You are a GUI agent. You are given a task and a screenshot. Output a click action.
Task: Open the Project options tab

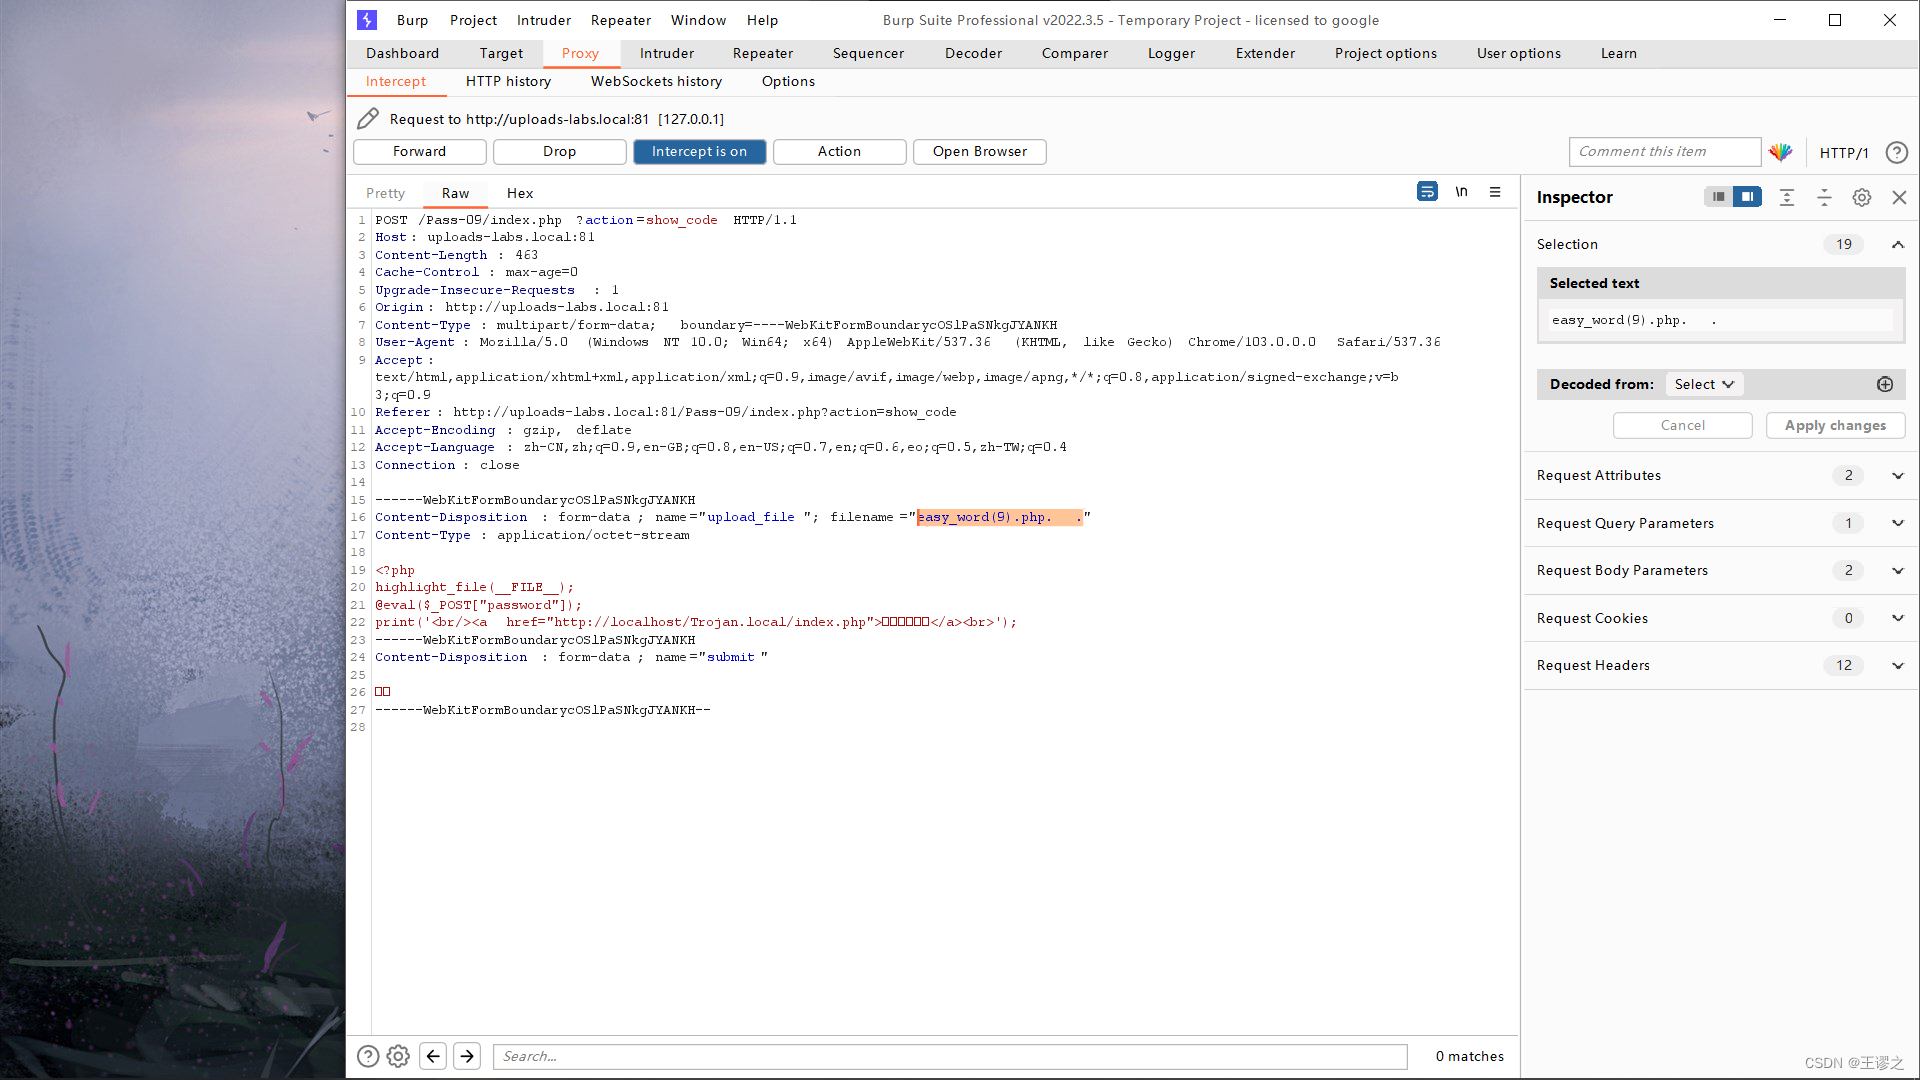click(x=1385, y=53)
